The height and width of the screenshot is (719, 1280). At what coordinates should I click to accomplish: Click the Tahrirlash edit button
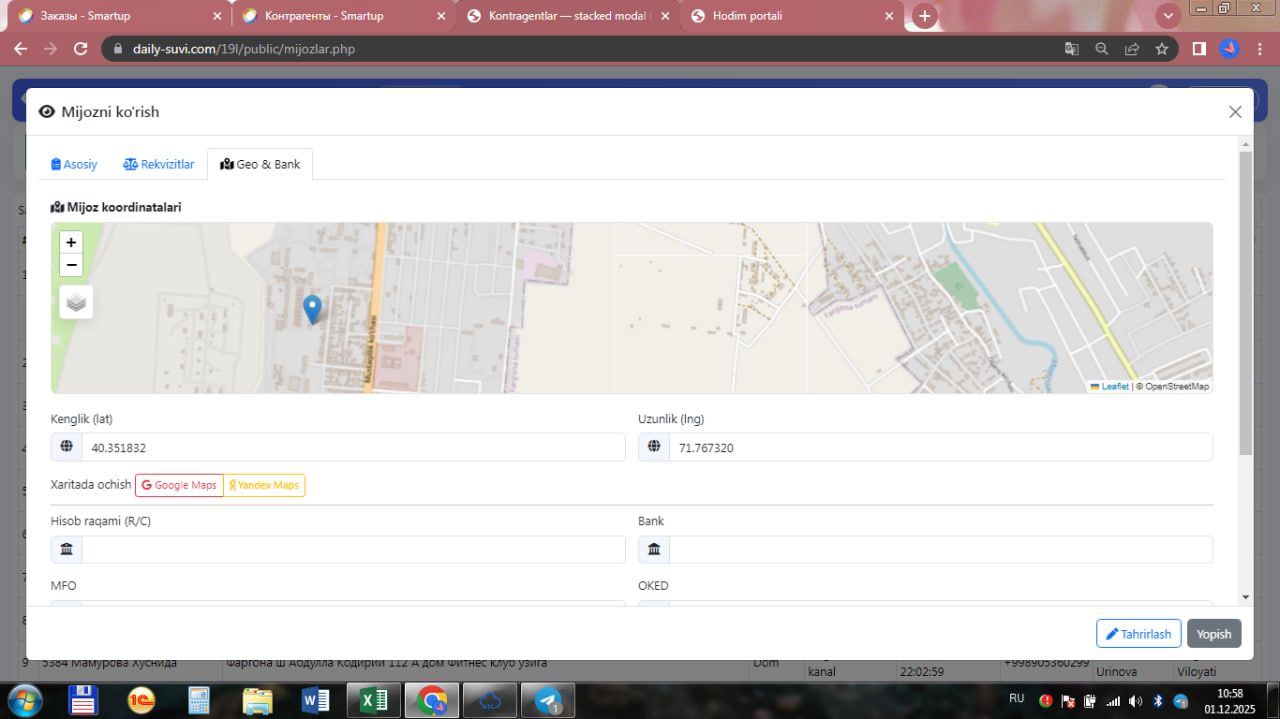click(x=1138, y=634)
